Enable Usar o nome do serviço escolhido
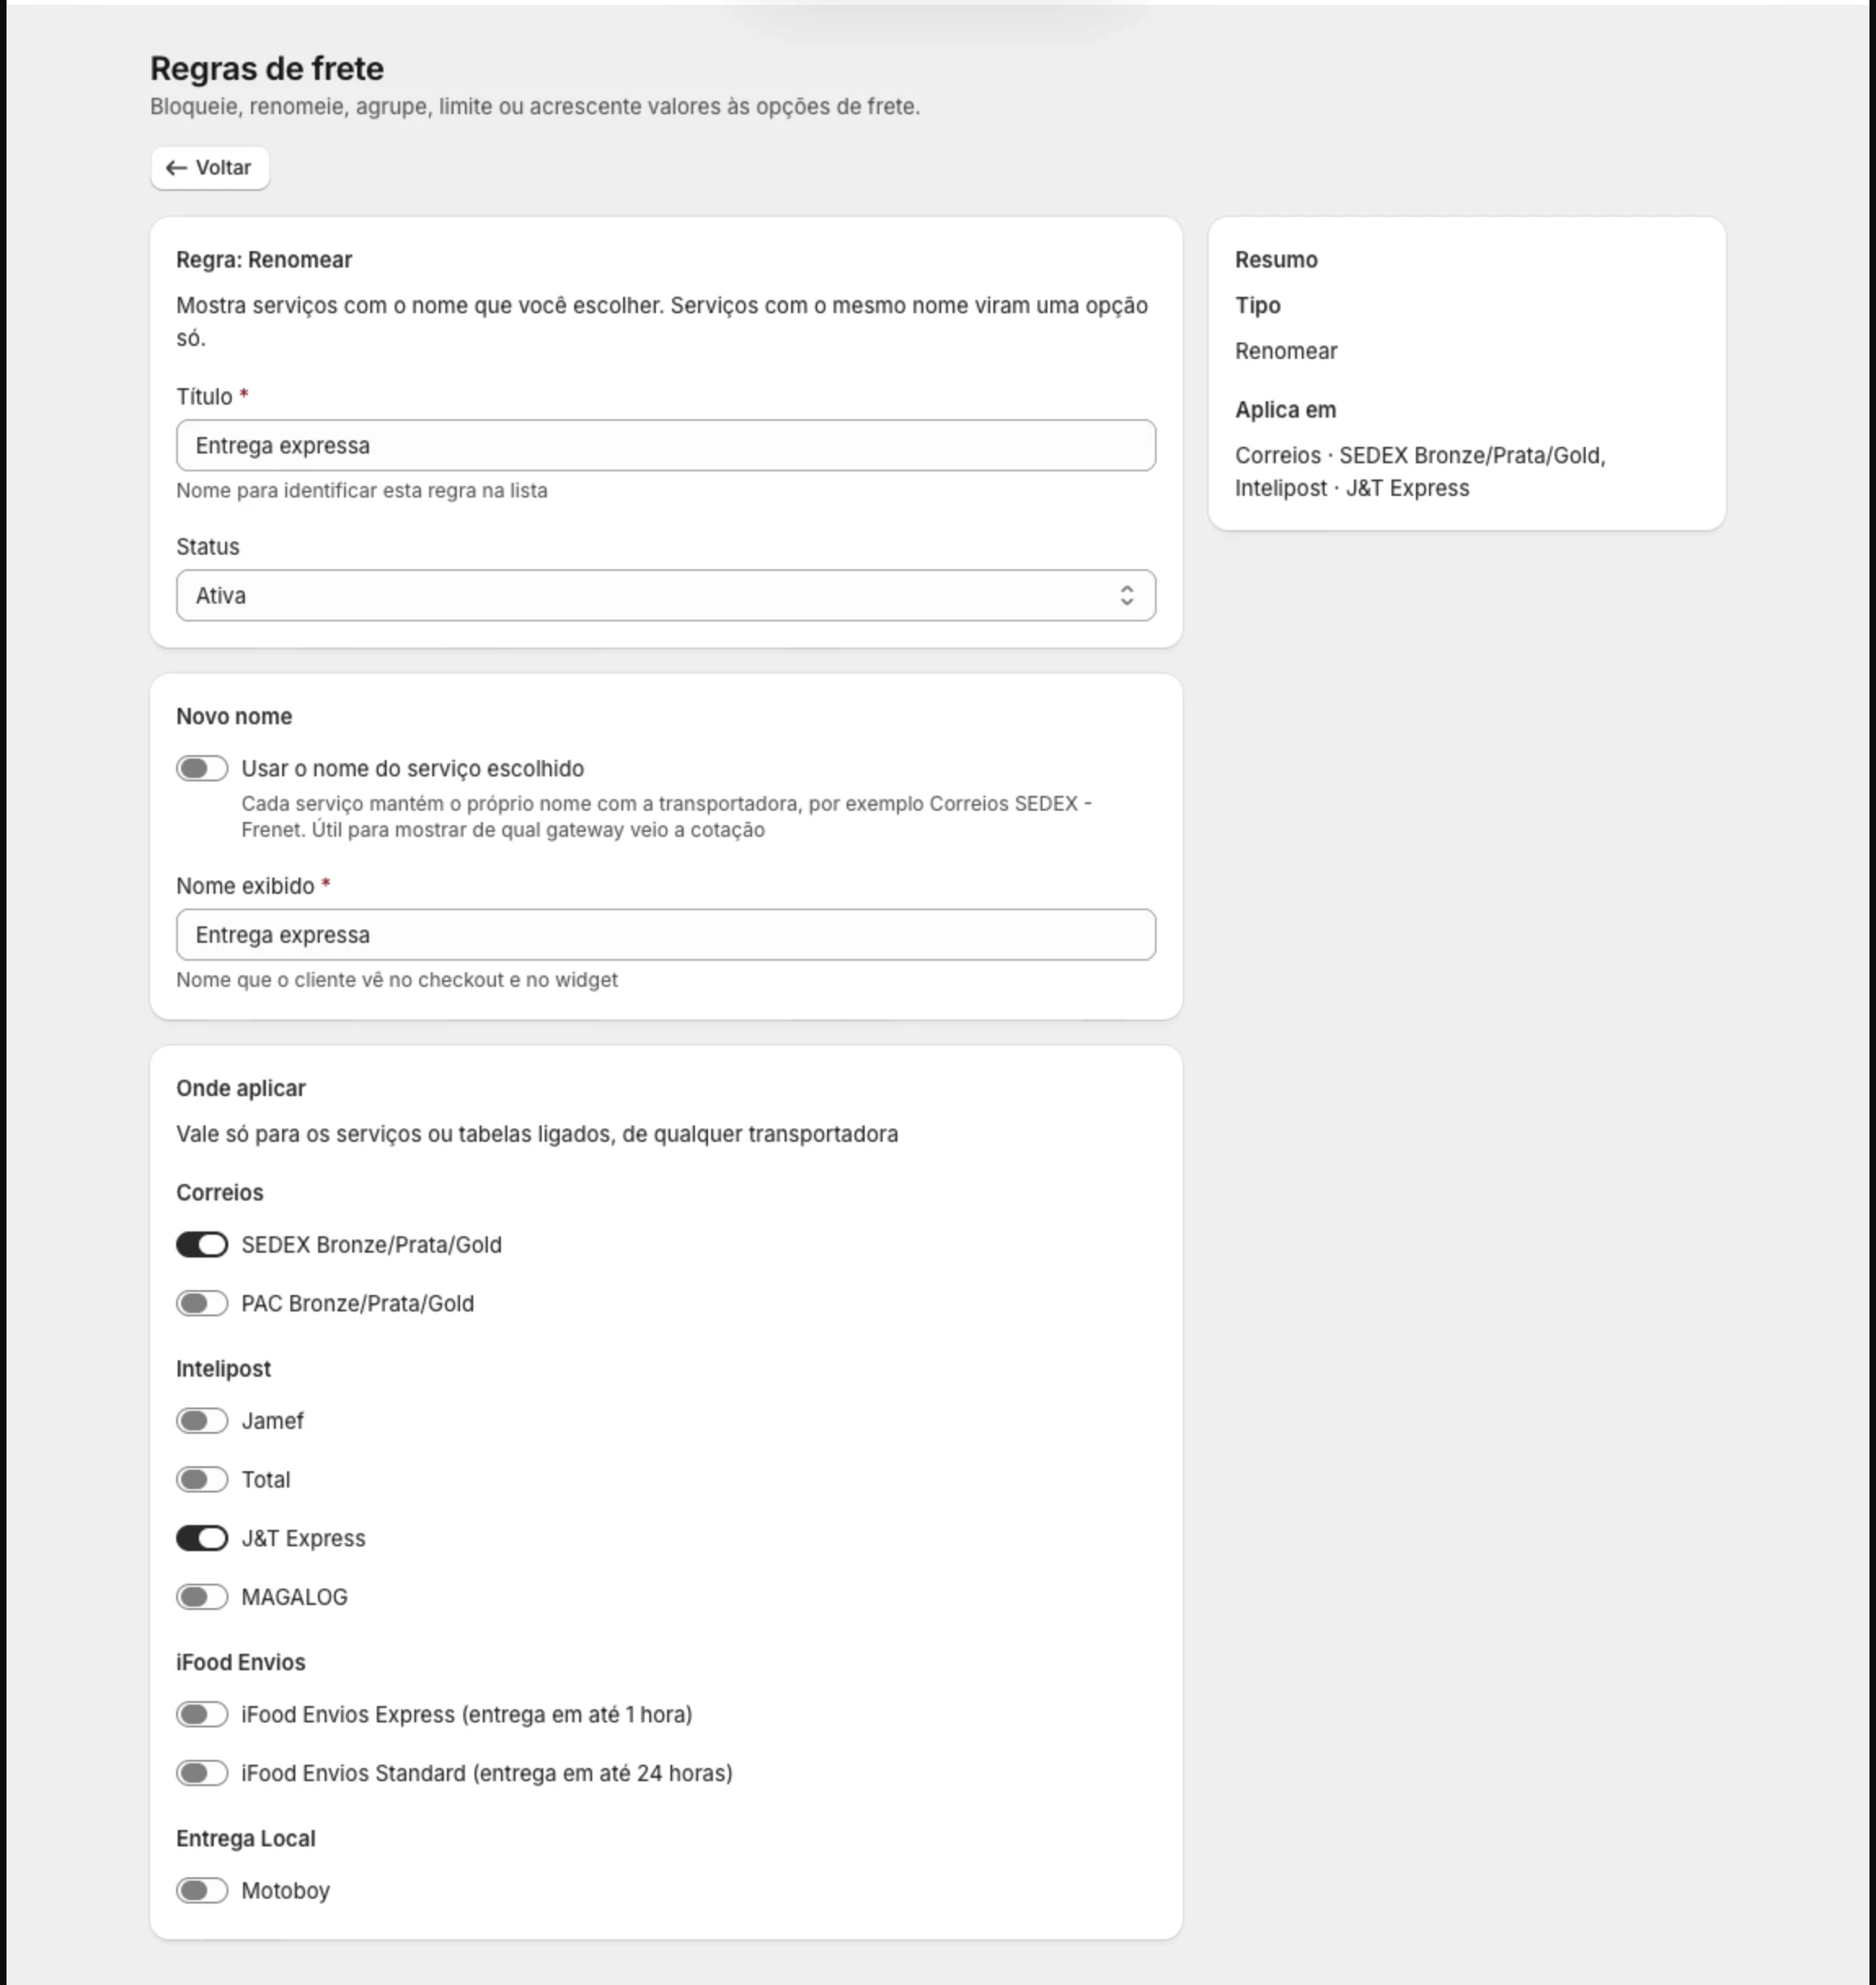 coord(202,768)
